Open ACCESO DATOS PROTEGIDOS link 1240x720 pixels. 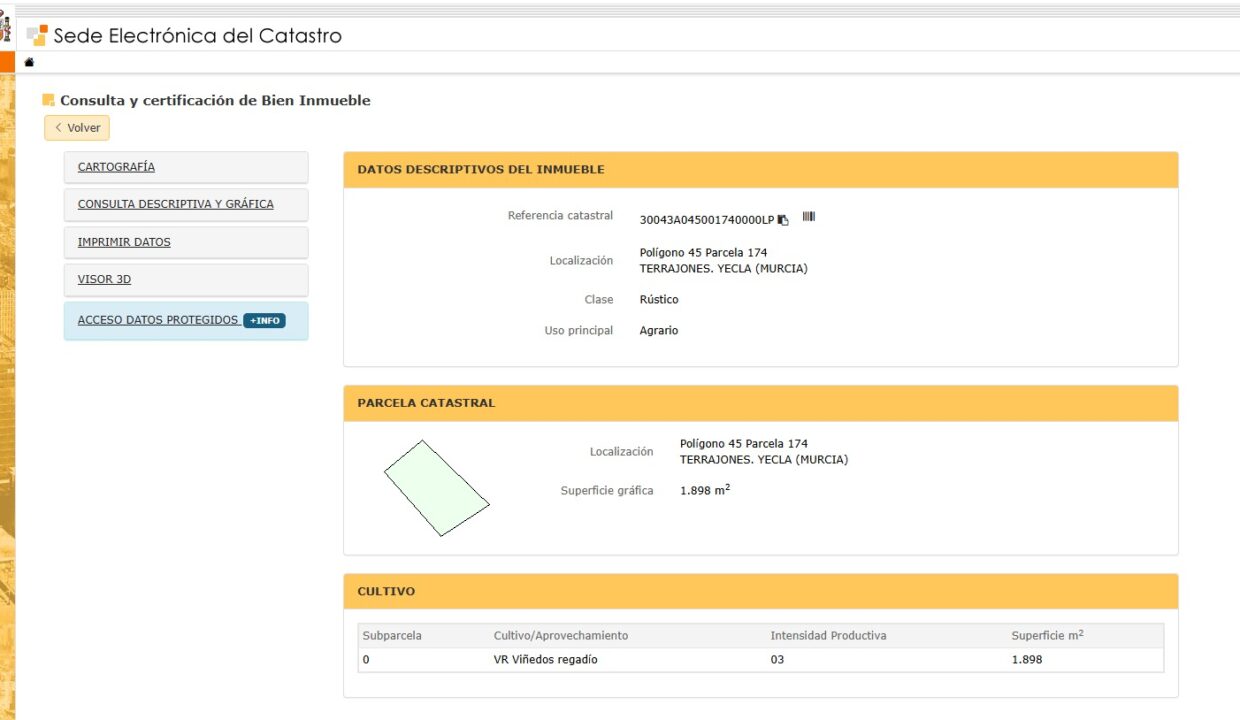158,321
